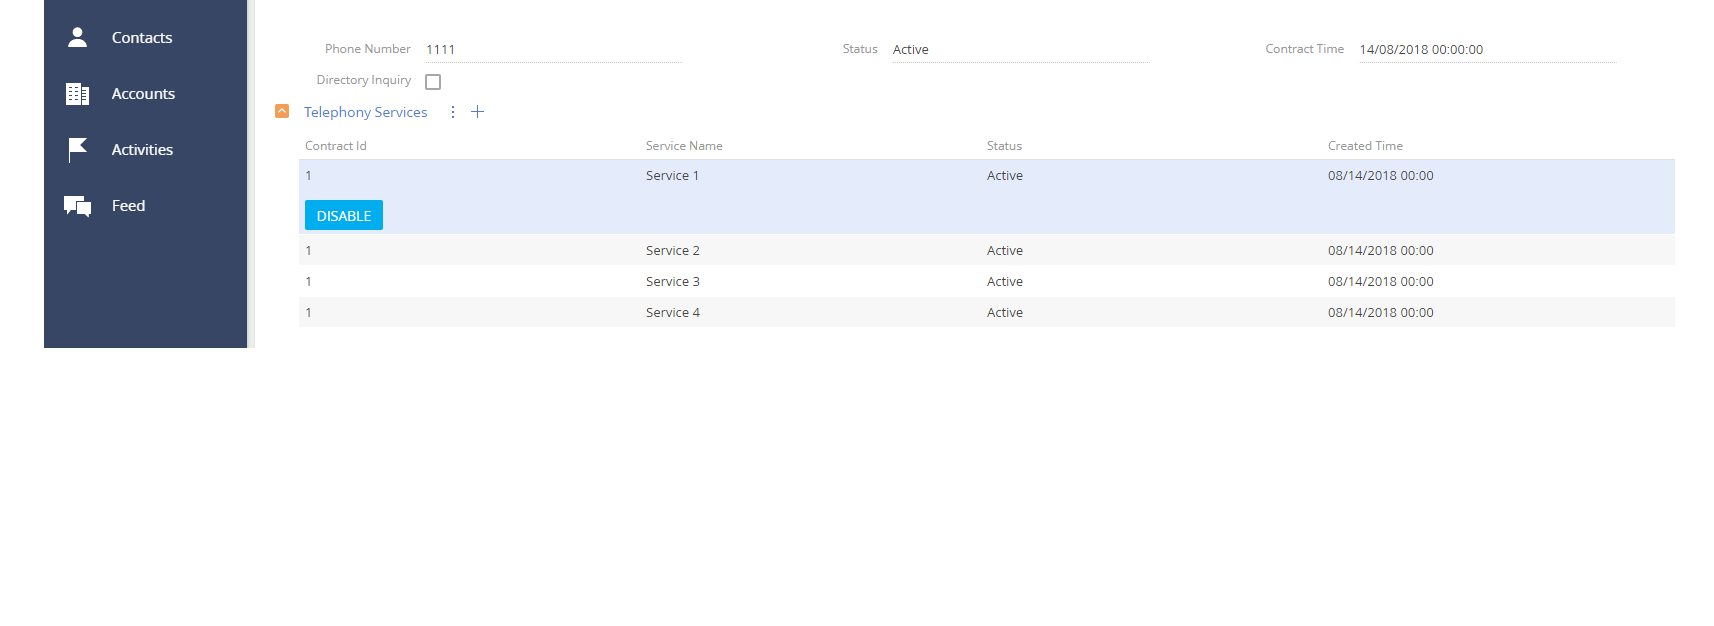
Task: Click the Accounts building icon
Action: pos(77,94)
